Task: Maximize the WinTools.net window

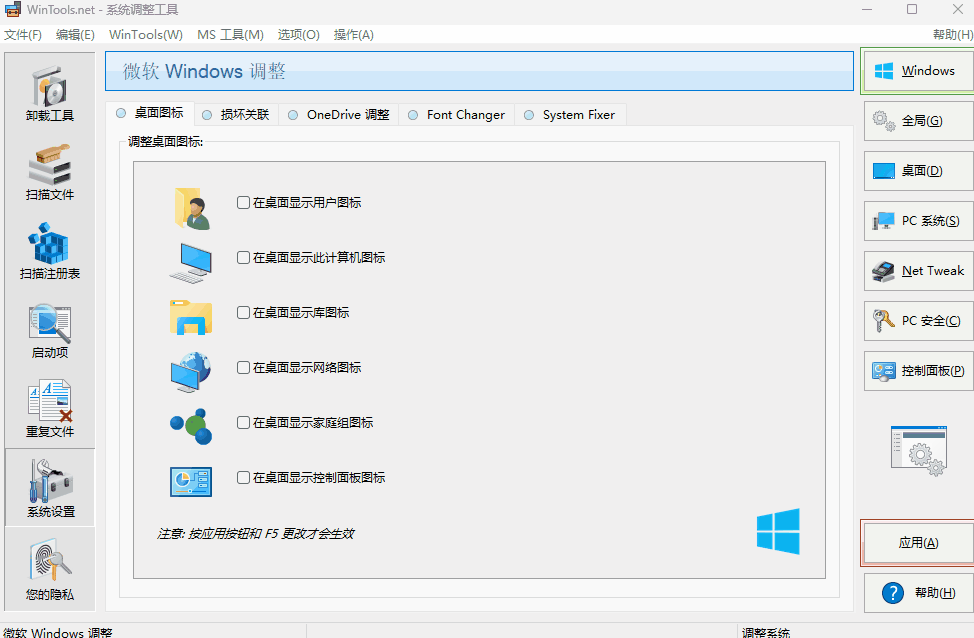Action: pos(912,9)
